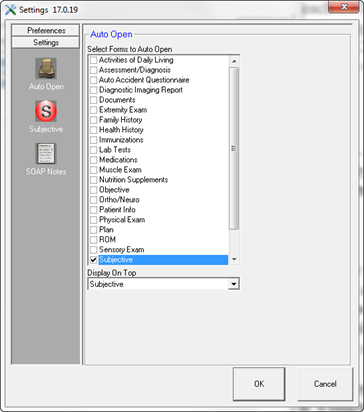Screen dimensions: 364x412
Task: Select the highlighted Subjective list row
Action: click(x=163, y=260)
